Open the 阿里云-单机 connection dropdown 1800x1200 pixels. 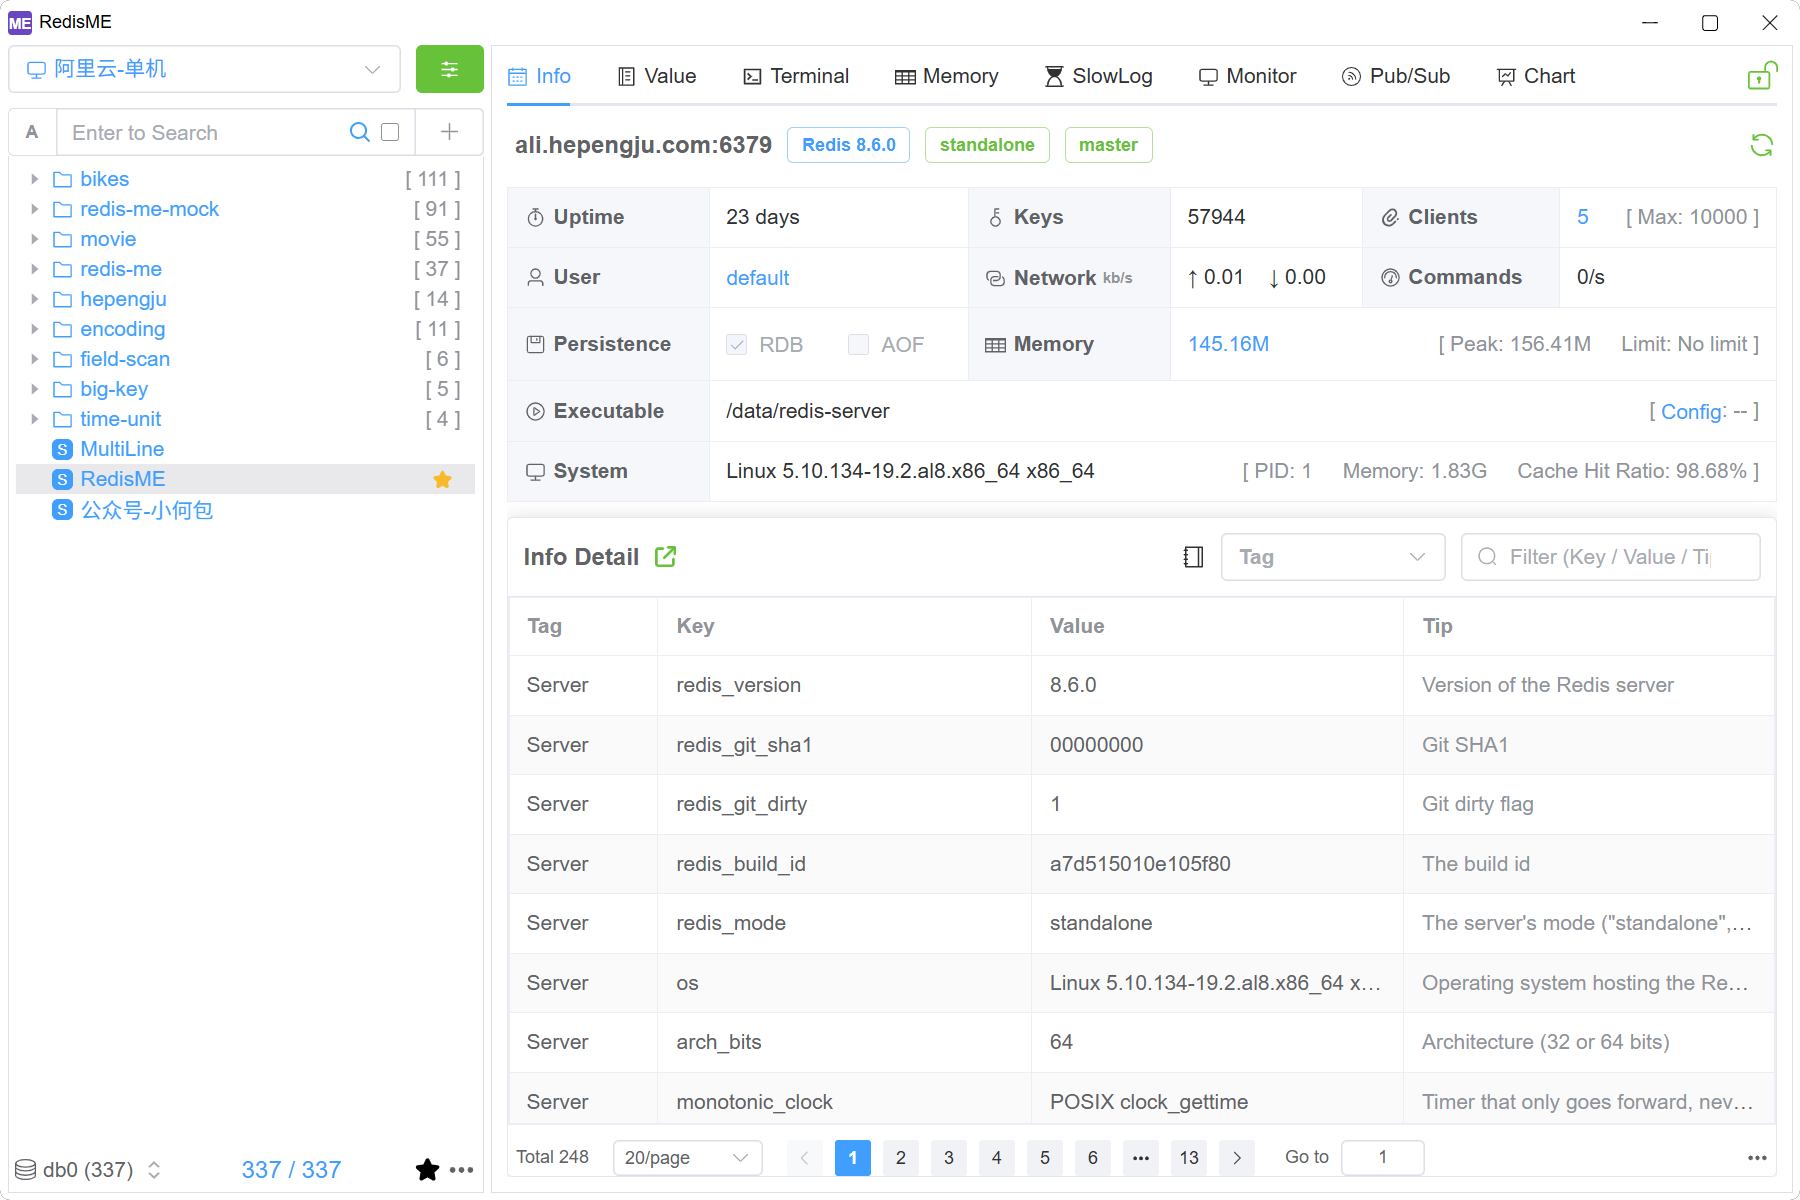204,69
